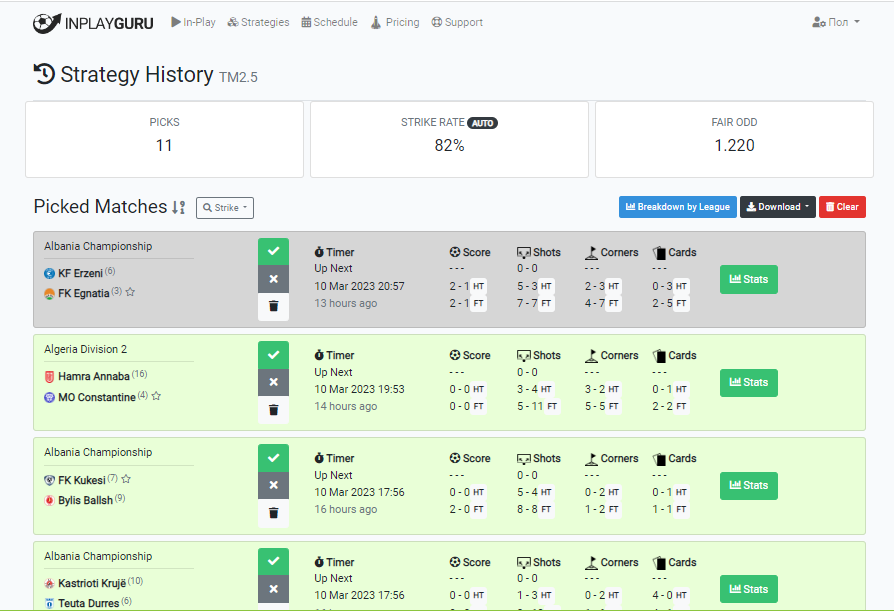The height and width of the screenshot is (611, 894).
Task: Delete the KF Erzeni pick with trash icon
Action: click(x=273, y=307)
